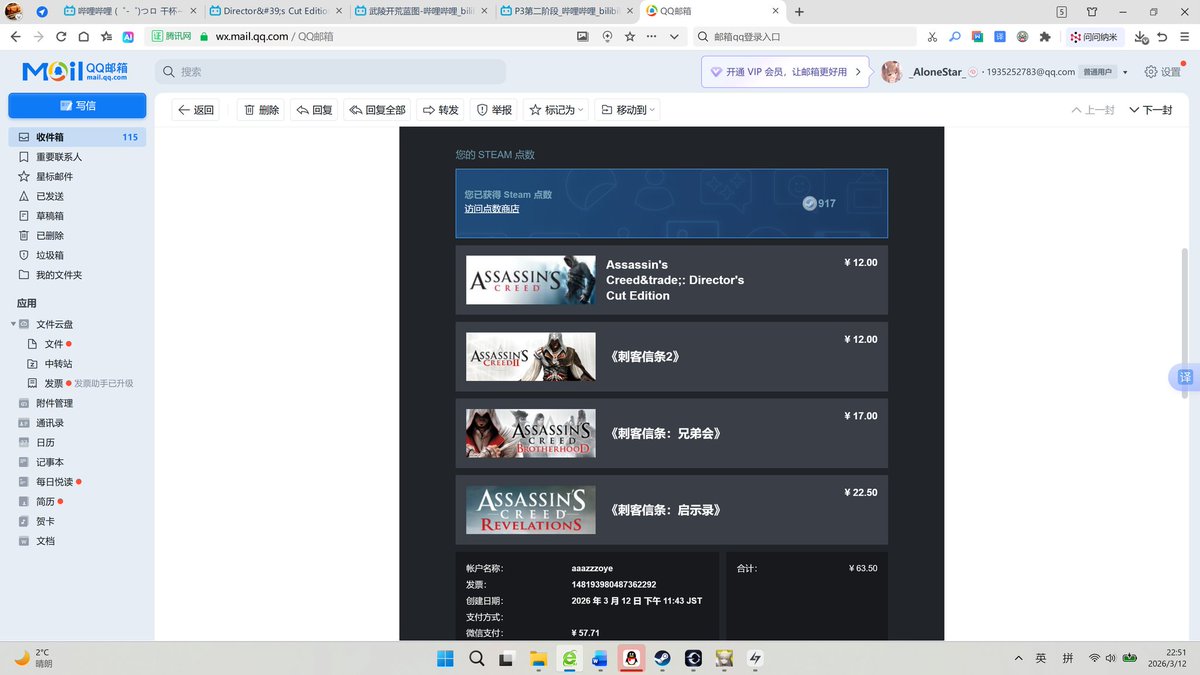Open 设置 settings

(1164, 72)
